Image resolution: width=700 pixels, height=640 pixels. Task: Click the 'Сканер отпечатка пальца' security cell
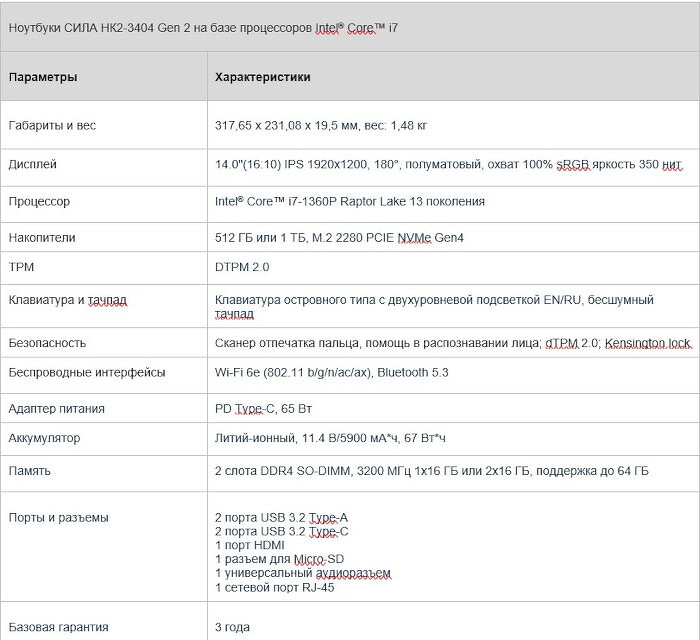coord(453,343)
